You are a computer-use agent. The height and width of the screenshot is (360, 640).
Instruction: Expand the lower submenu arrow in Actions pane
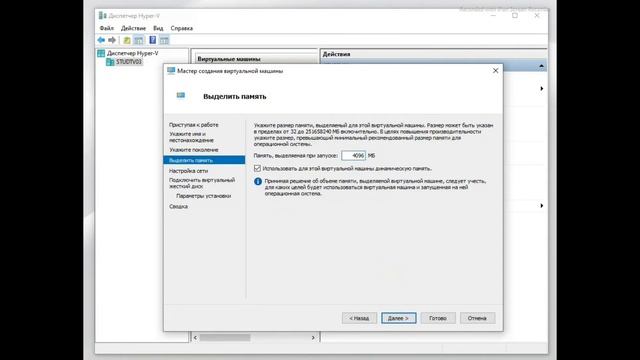click(x=542, y=206)
